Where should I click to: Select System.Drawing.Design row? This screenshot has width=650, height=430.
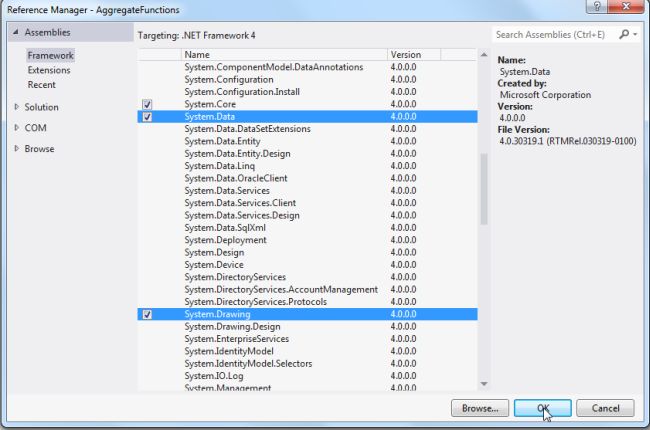point(307,327)
